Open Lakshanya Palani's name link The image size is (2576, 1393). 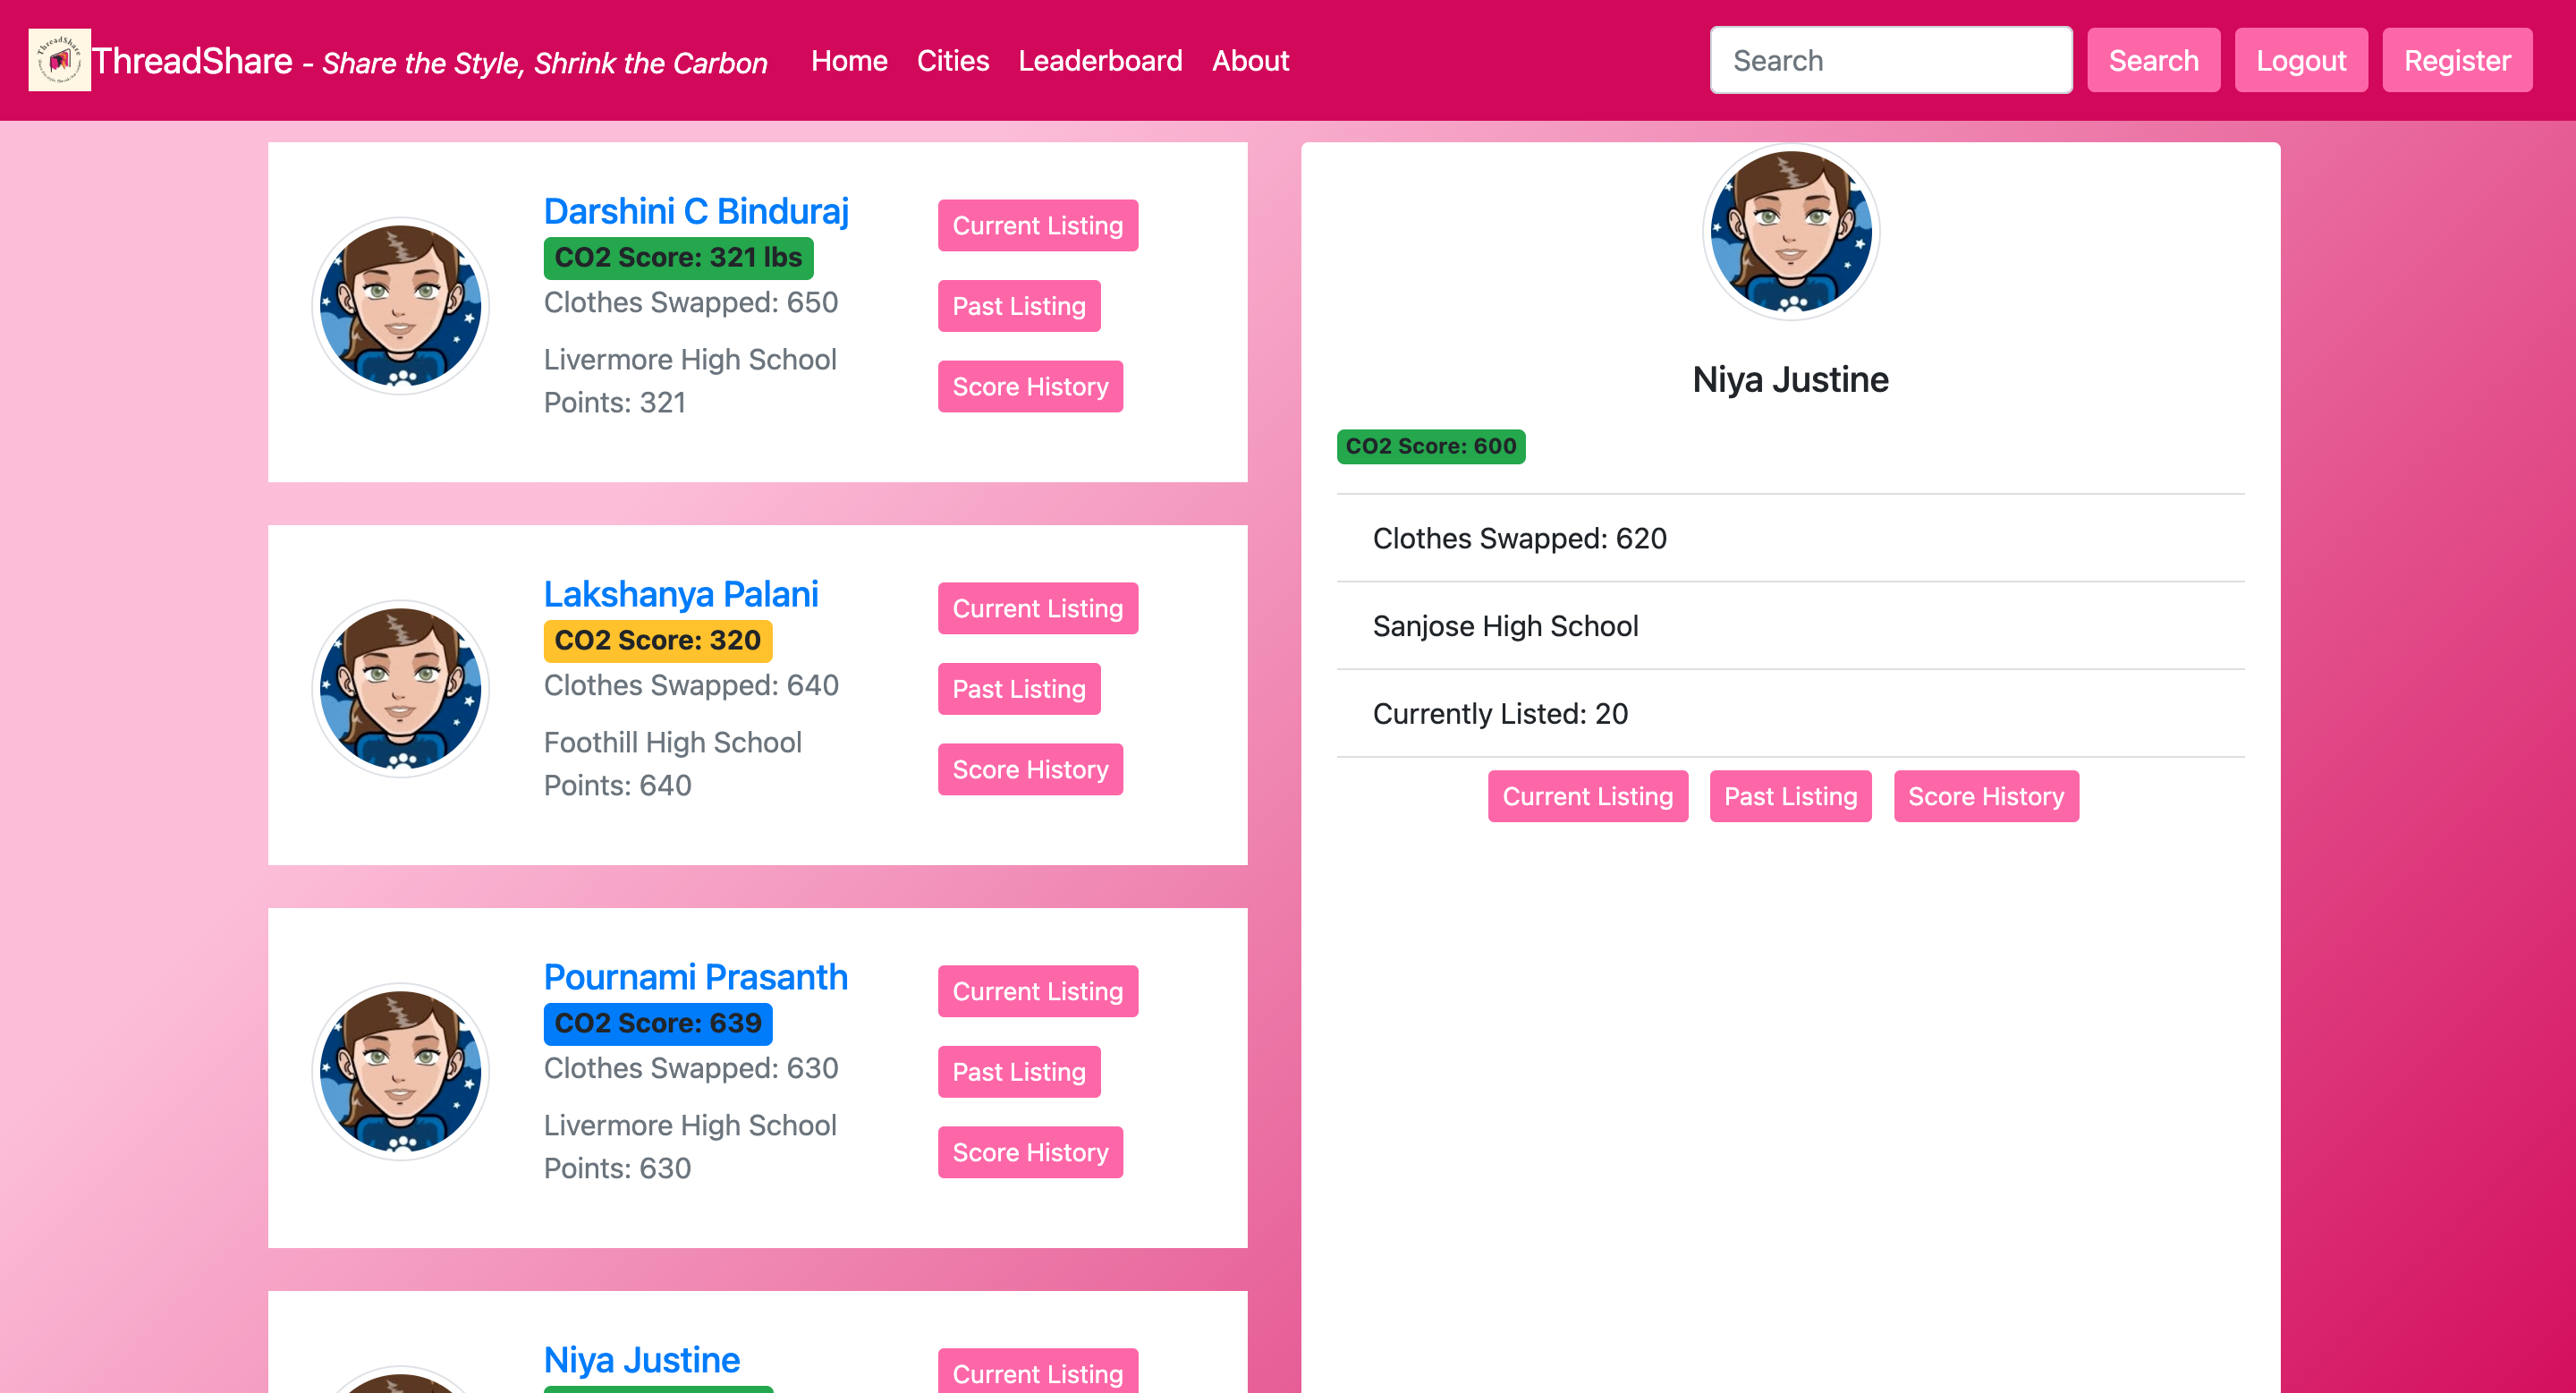pyautogui.click(x=681, y=594)
